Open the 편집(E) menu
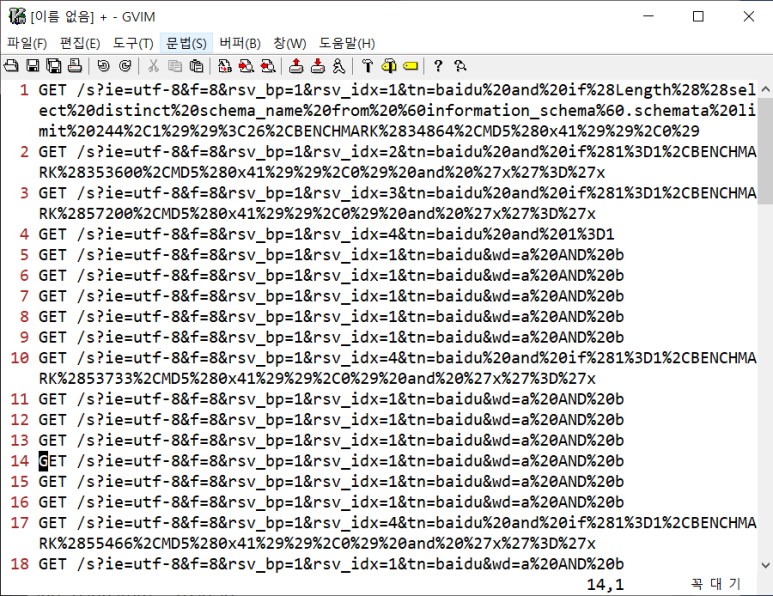773x596 pixels. tap(80, 43)
